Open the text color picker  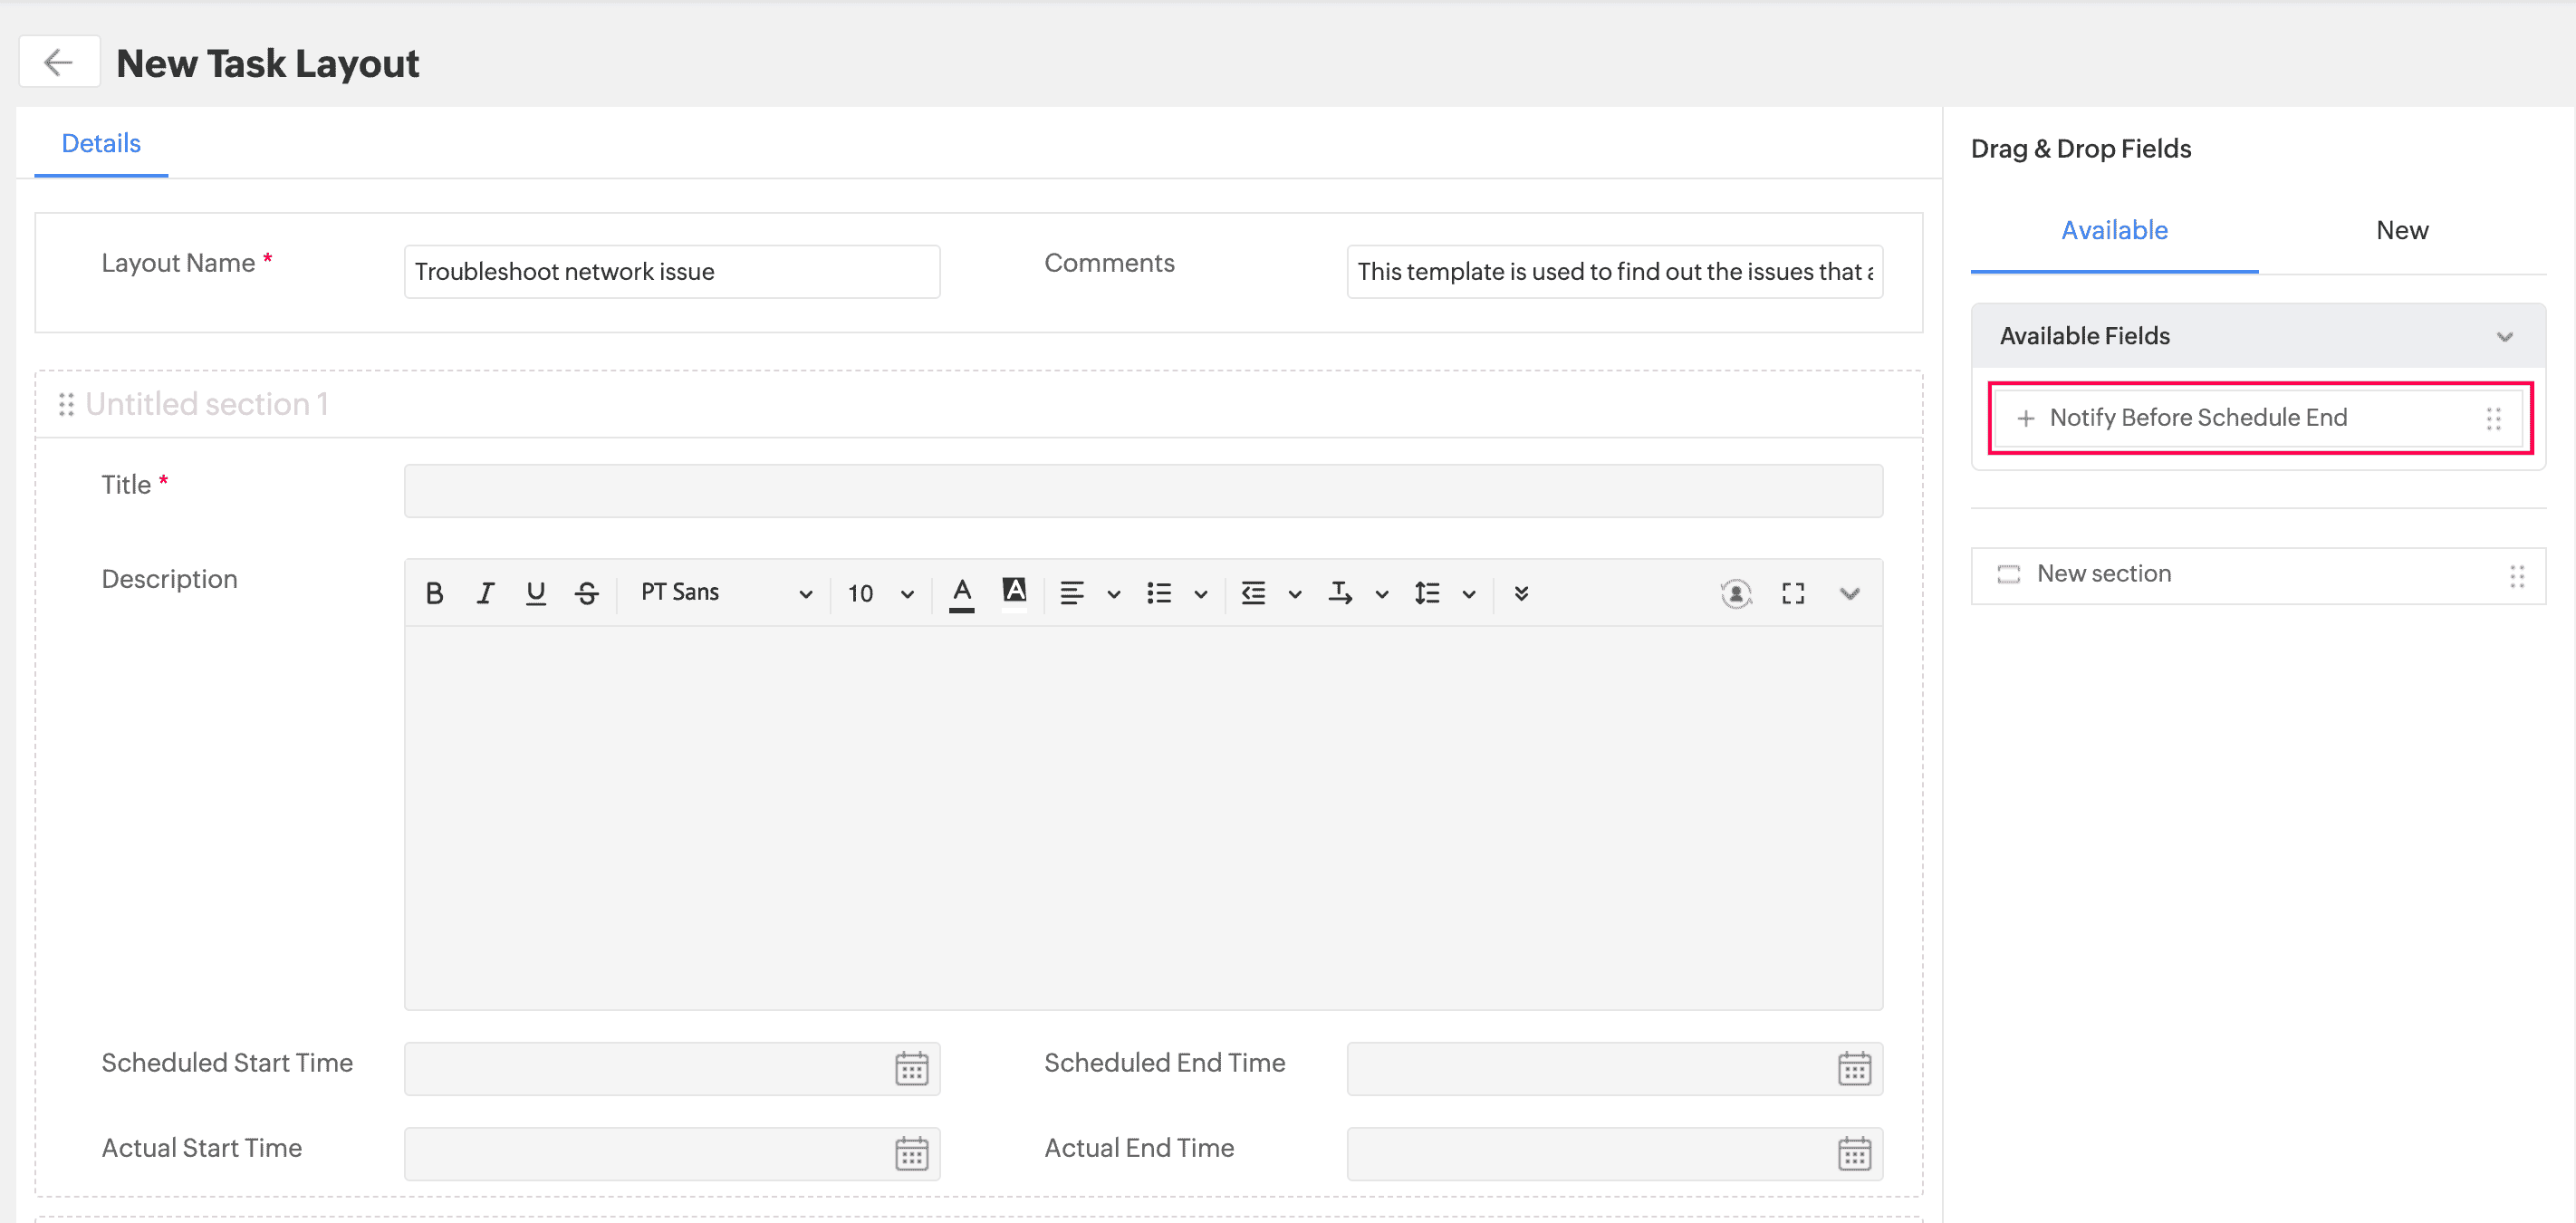(961, 592)
